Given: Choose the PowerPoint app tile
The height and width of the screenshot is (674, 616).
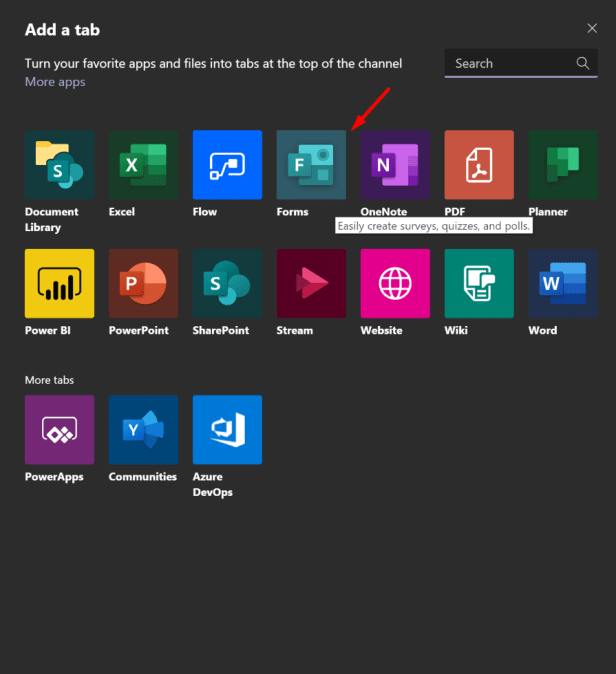Looking at the screenshot, I should 143,283.
